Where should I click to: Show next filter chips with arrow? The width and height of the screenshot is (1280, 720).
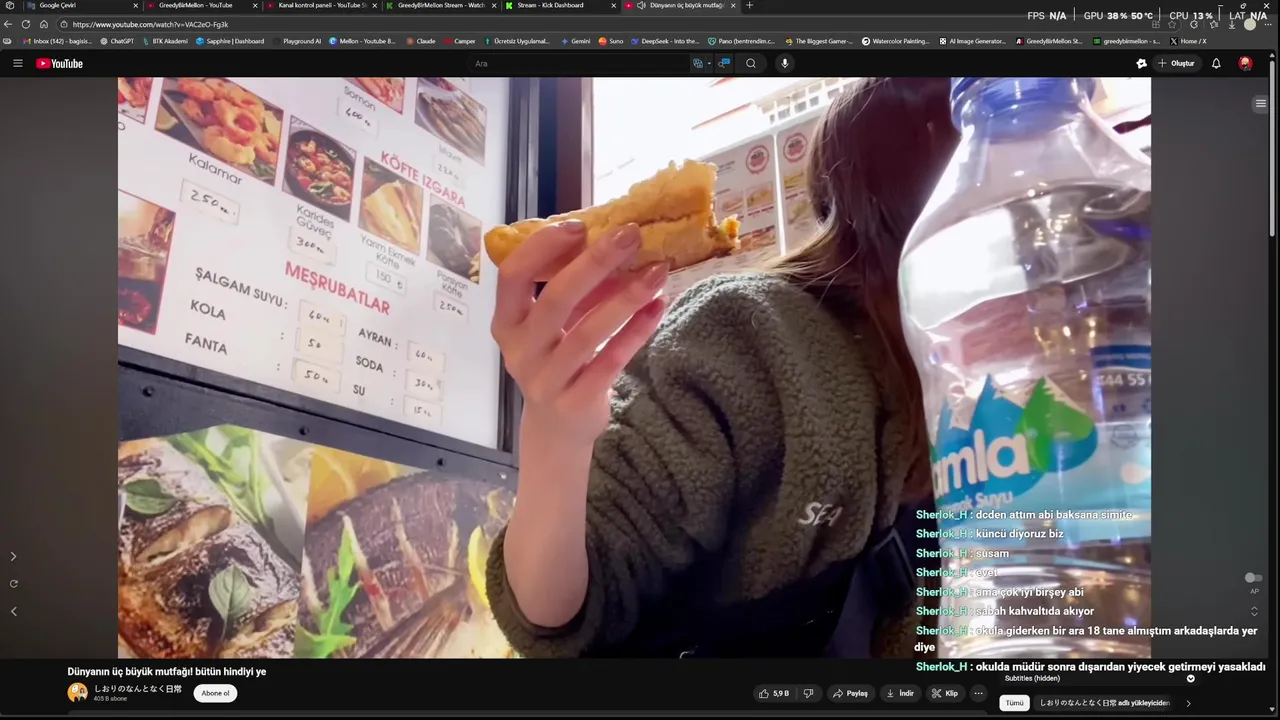point(1188,703)
